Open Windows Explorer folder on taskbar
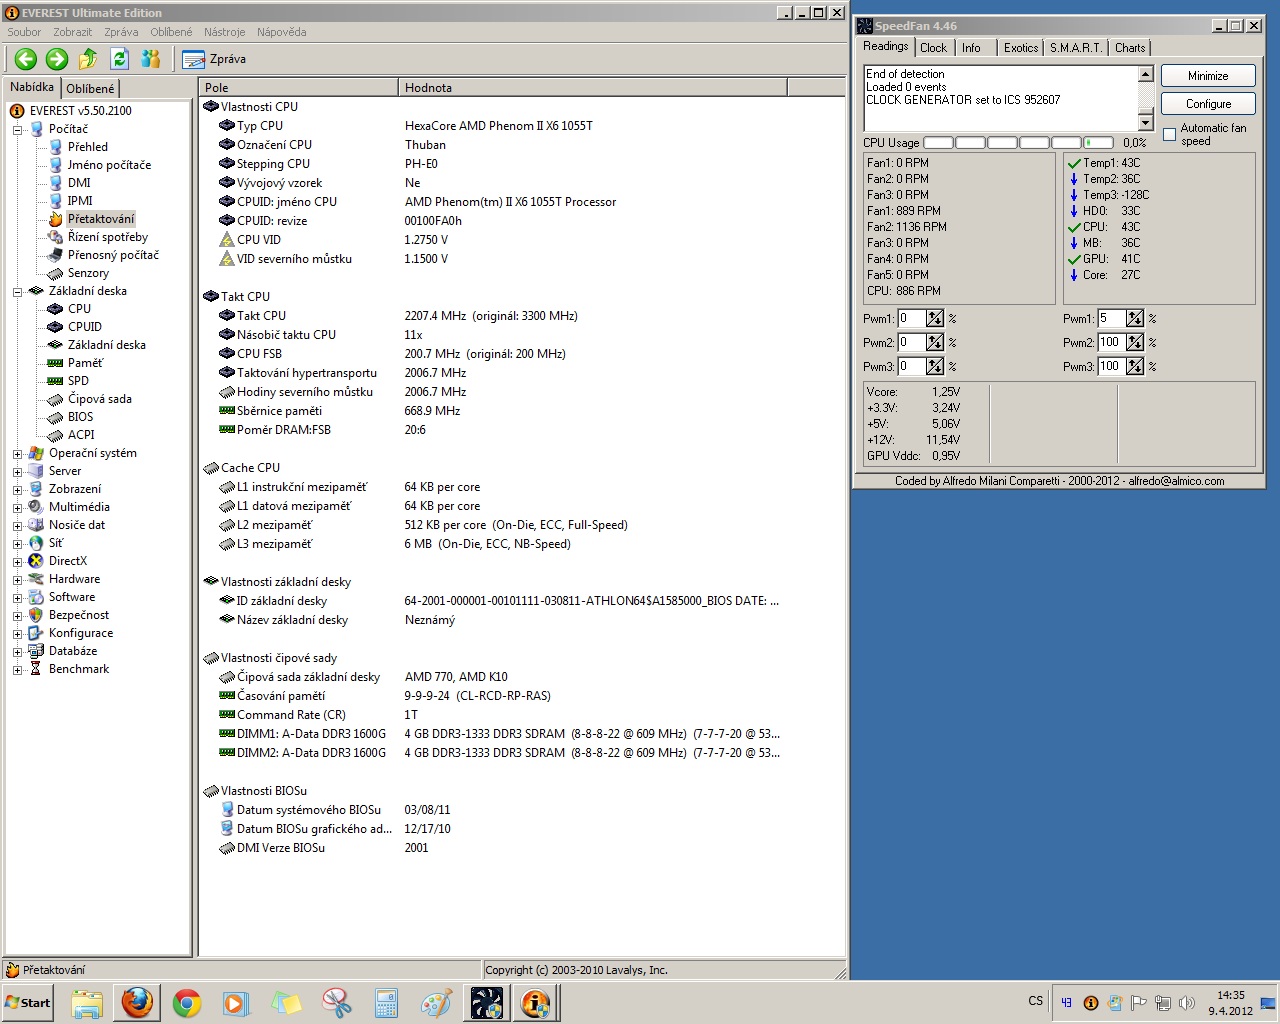Screen dimensions: 1280x1024 [x=87, y=1003]
